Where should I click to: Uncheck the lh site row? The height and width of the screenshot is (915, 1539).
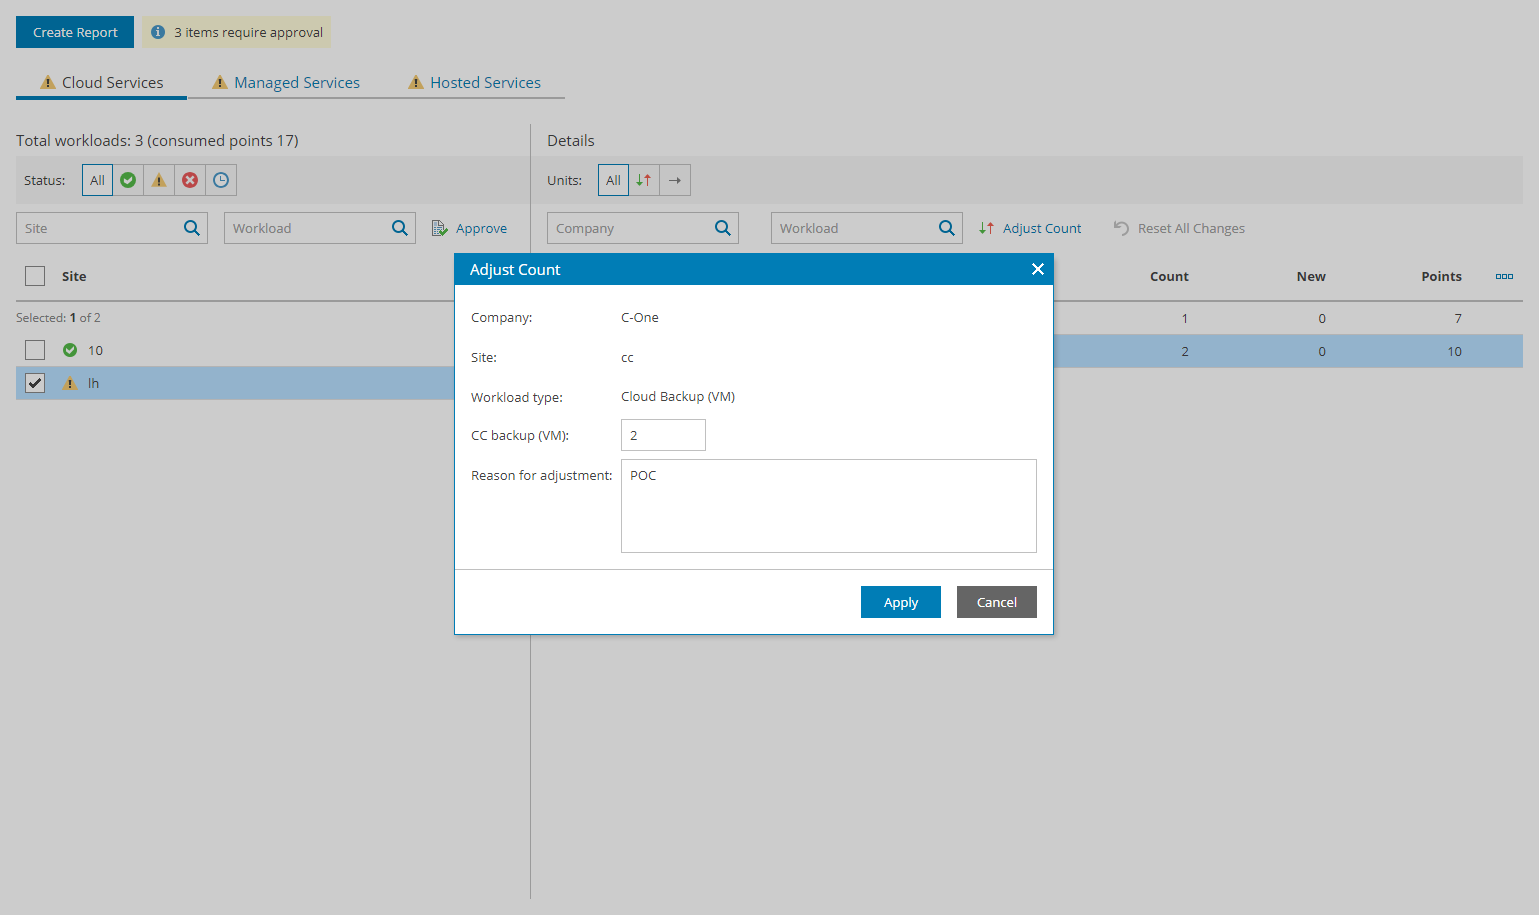tap(35, 383)
